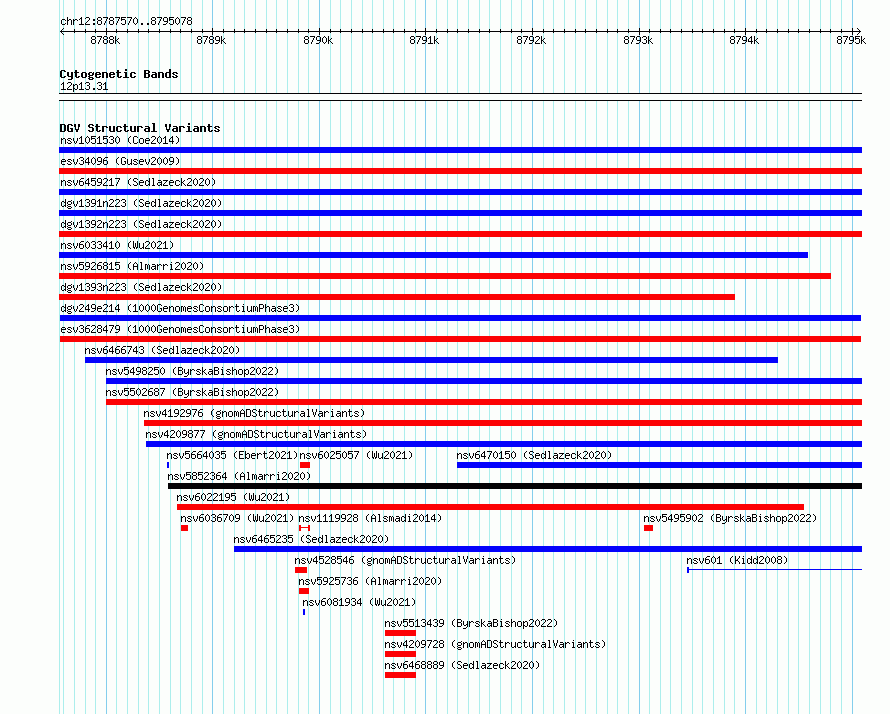Click the dgv1393n223 (Sedlazeck2020) red bar

[397, 297]
